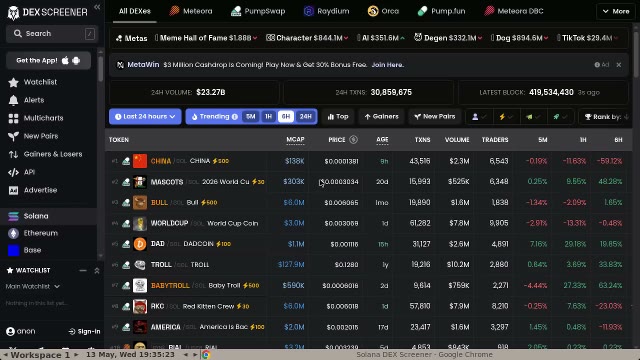
Task: Switch to the Meteora DBC tab
Action: [514, 11]
